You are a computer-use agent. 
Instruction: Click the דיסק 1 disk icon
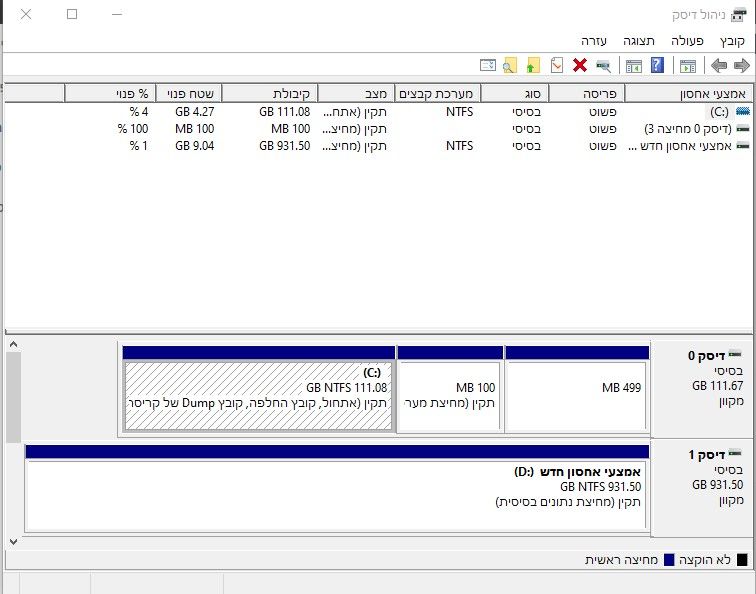(x=735, y=453)
